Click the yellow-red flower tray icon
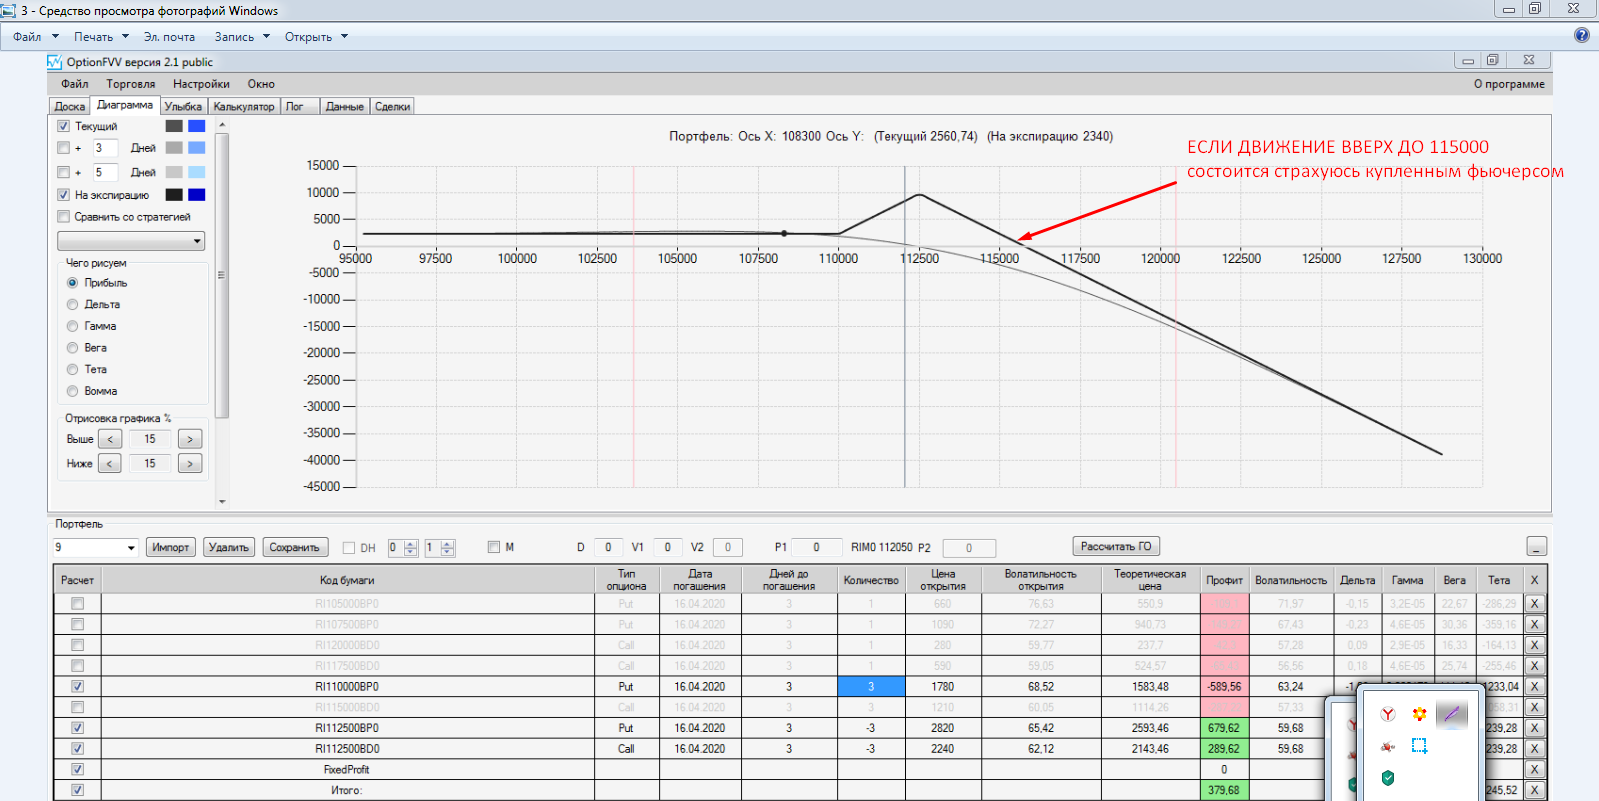 [x=1419, y=714]
